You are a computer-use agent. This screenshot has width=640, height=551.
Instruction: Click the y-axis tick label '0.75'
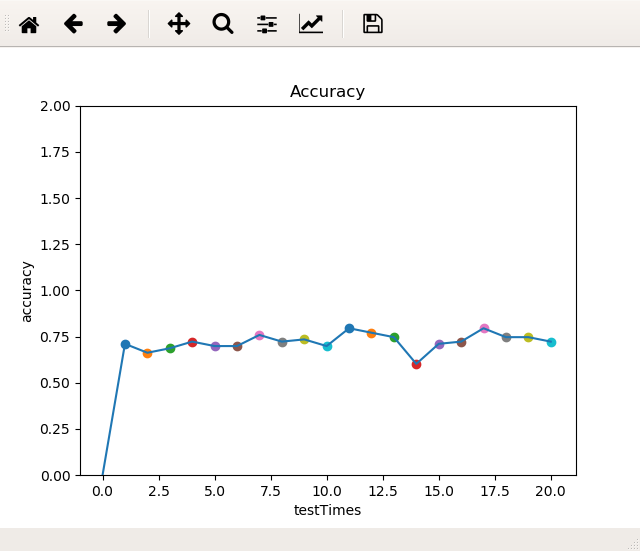55,337
